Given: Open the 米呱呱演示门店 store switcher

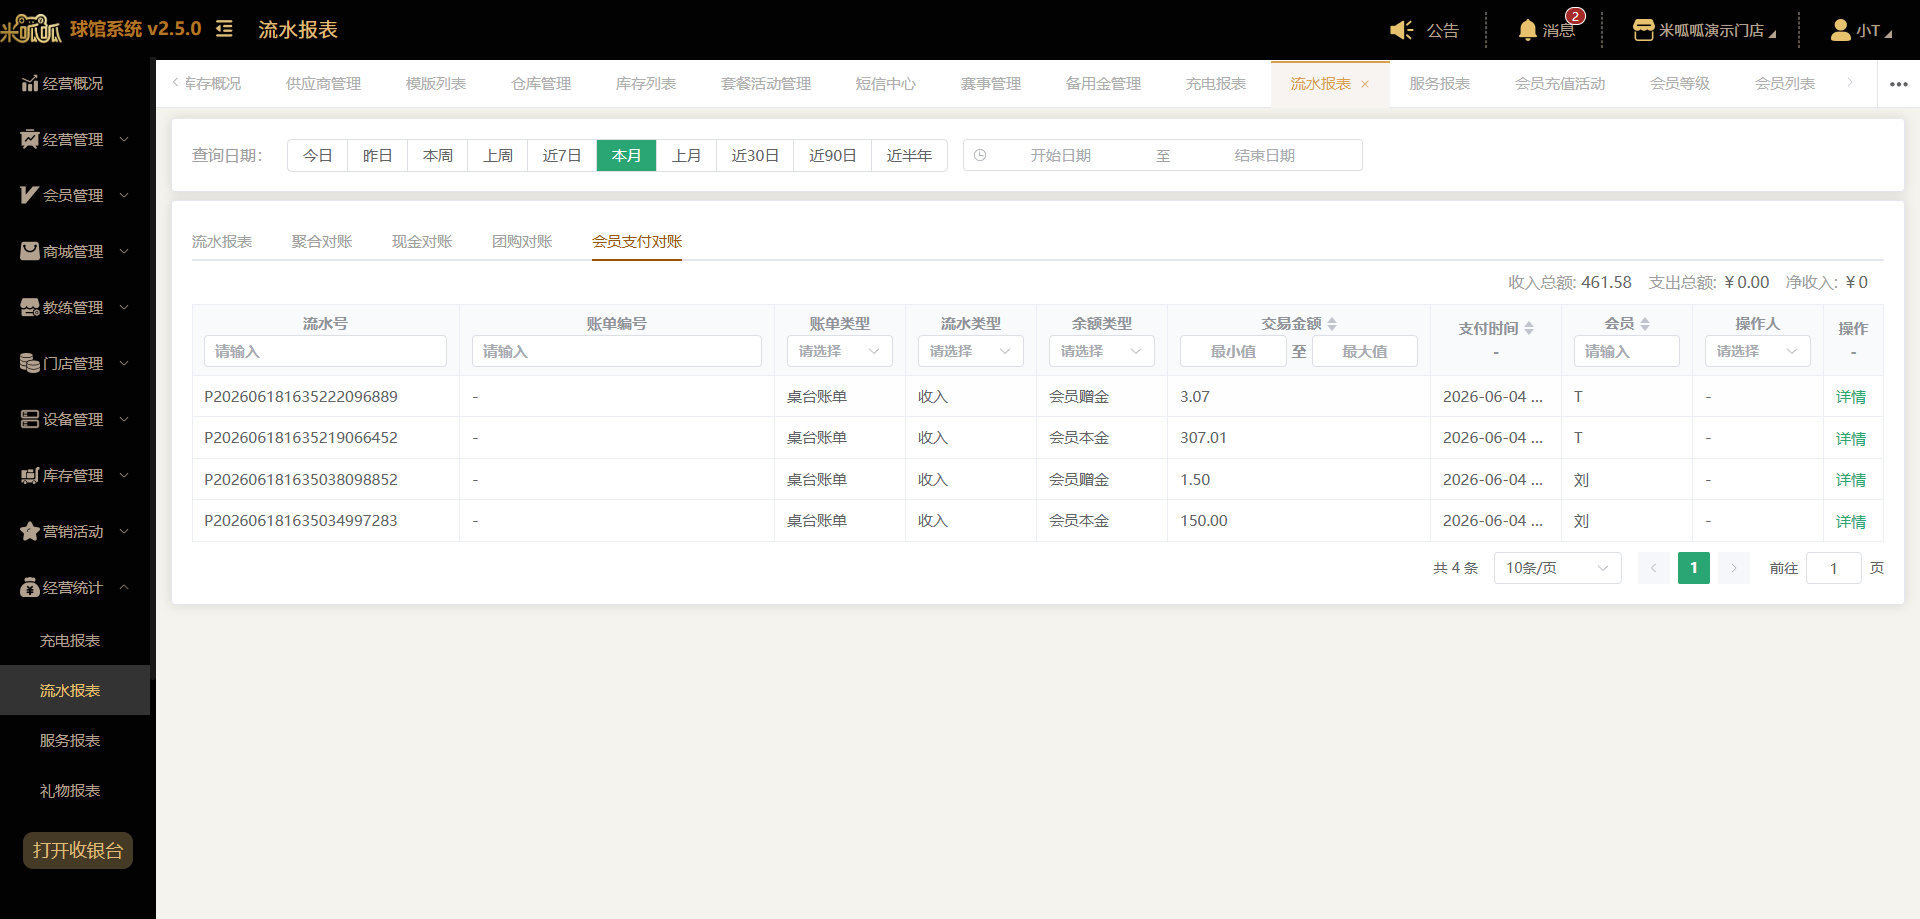Looking at the screenshot, I should point(1705,30).
